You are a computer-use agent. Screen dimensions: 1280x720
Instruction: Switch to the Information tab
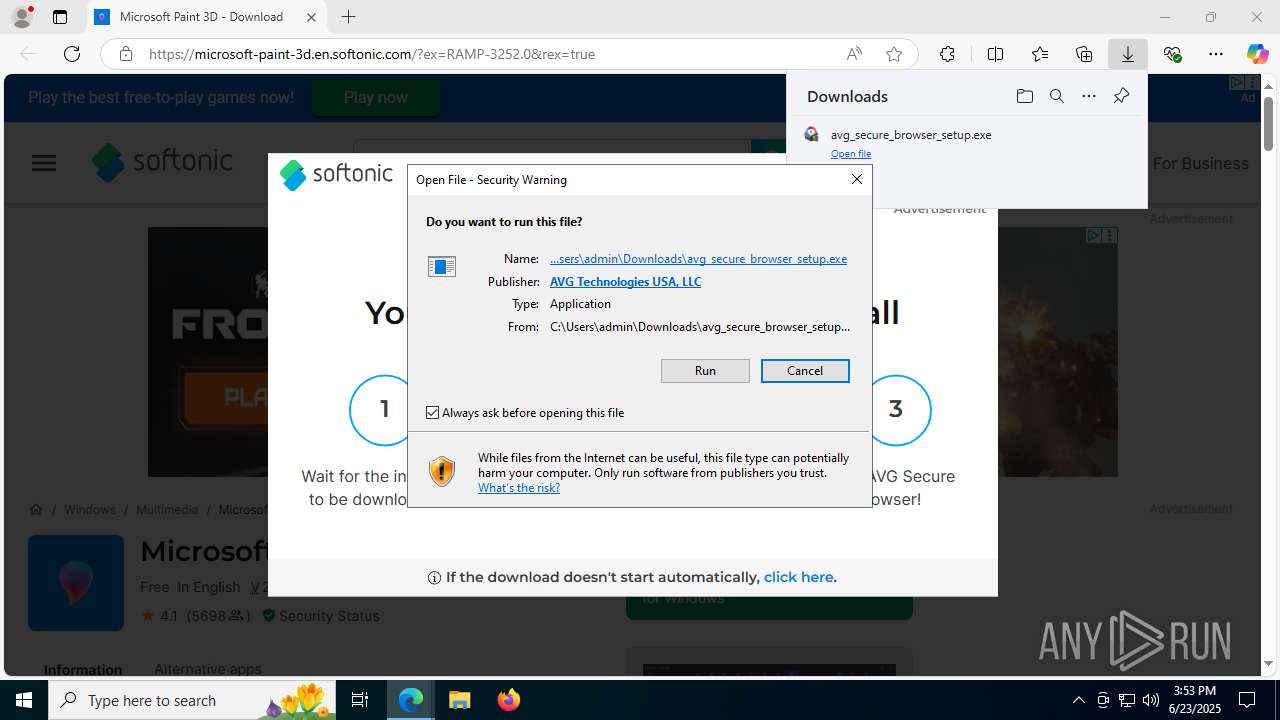click(x=83, y=669)
